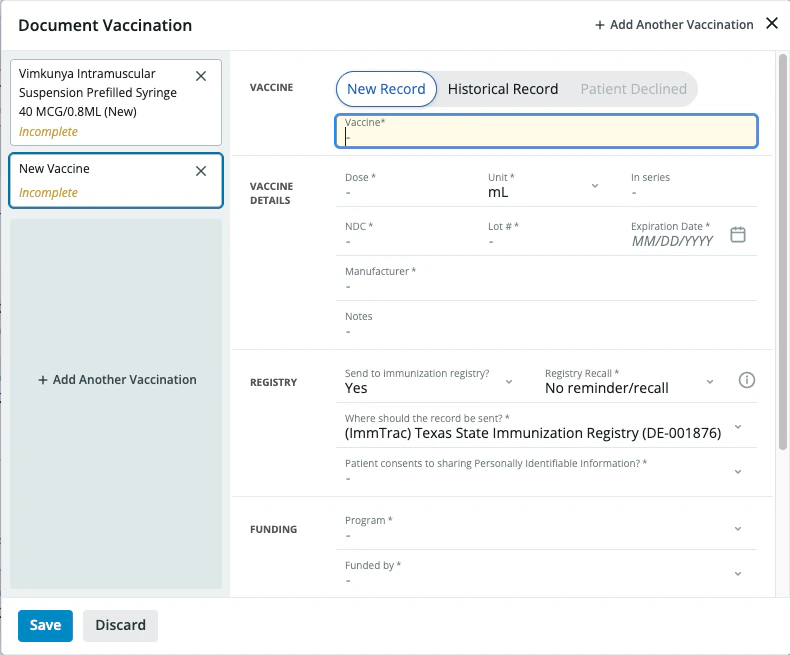Viewport: 790px width, 655px height.
Task: Discard the vaccination changes
Action: click(120, 626)
